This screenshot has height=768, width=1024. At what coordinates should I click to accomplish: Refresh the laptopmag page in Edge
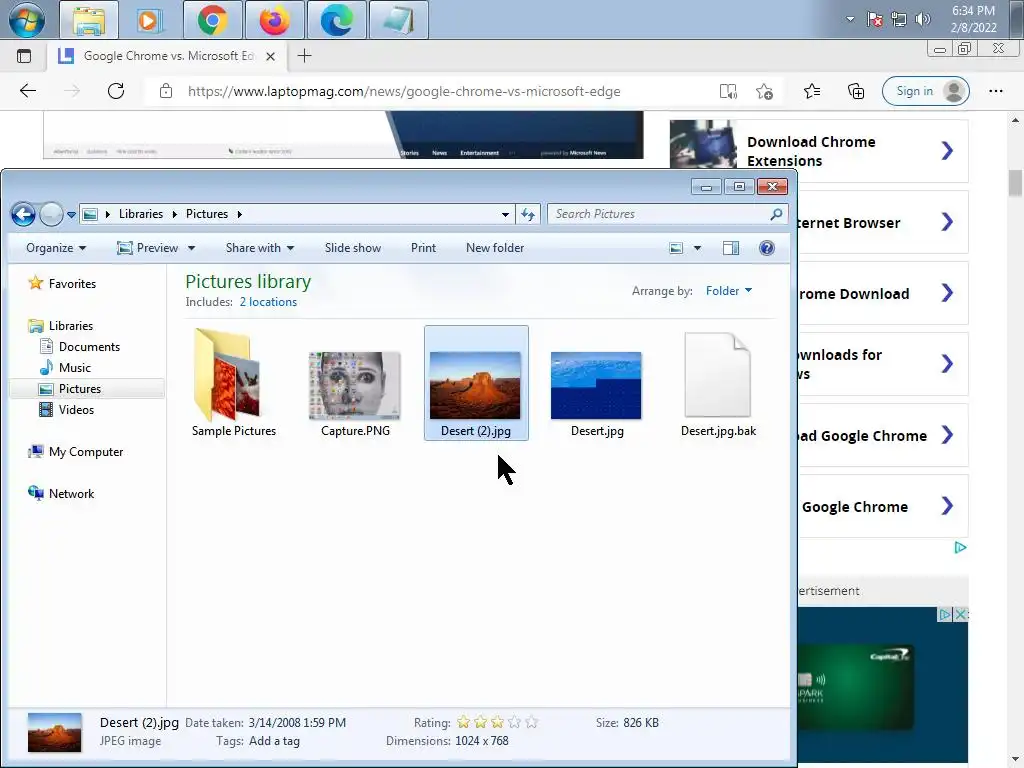coord(116,91)
